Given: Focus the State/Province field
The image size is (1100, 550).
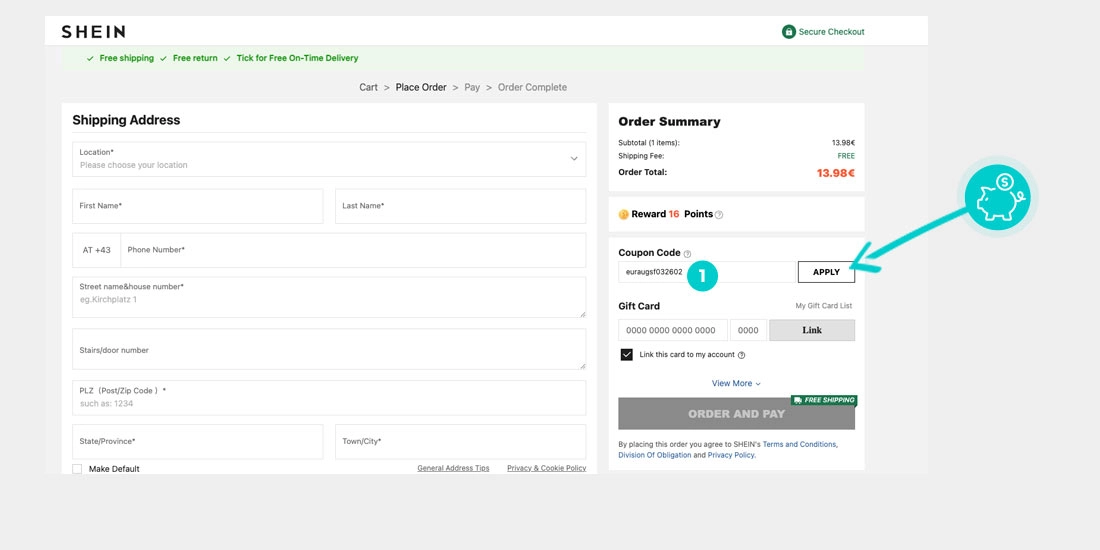Looking at the screenshot, I should tap(198, 442).
